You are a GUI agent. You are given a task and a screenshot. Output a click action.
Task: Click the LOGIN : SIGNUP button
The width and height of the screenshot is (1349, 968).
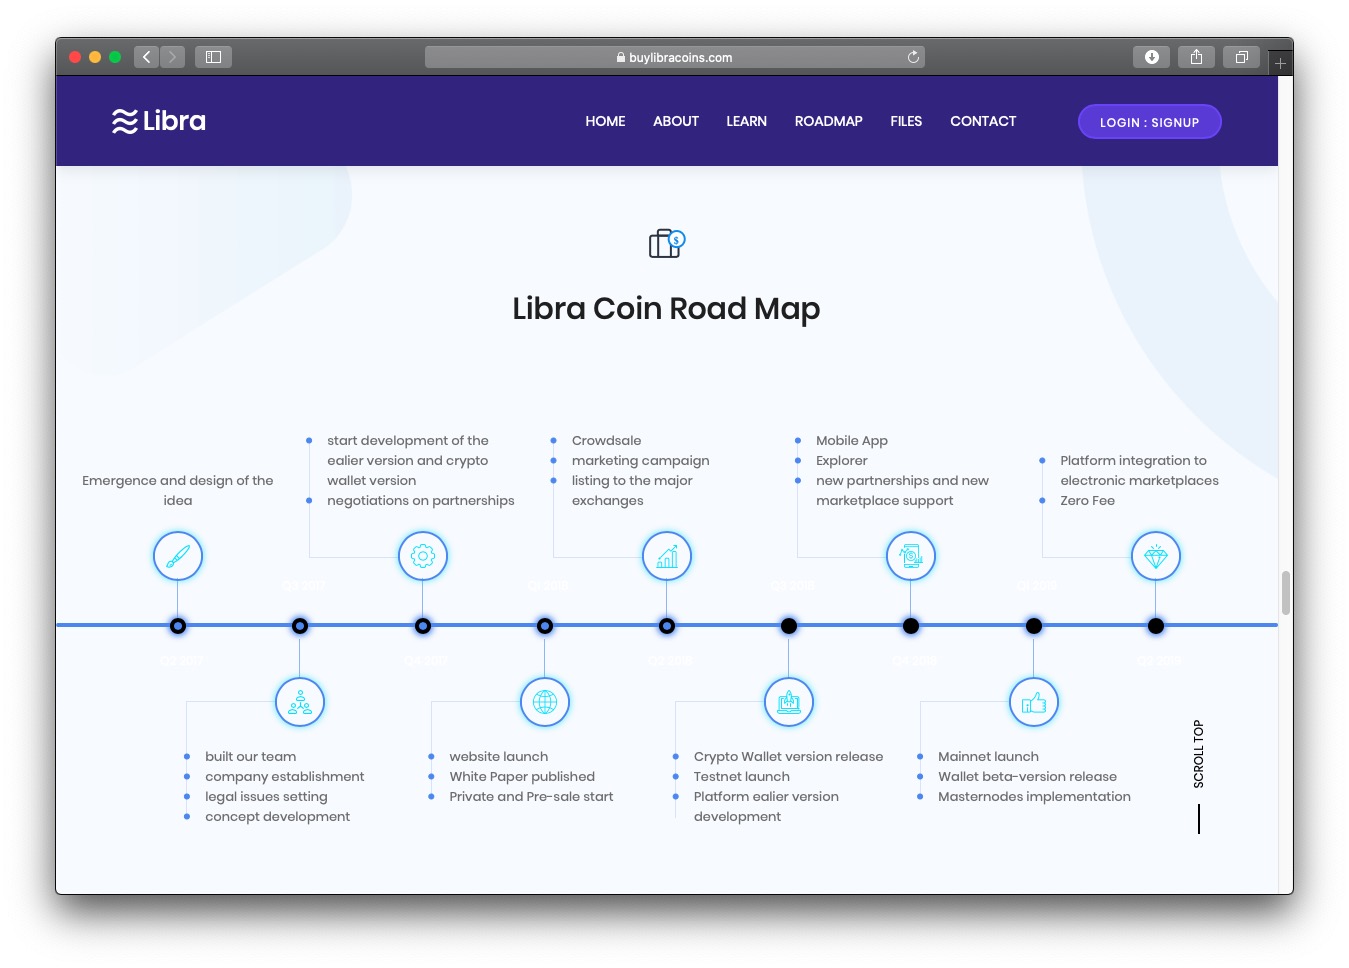click(x=1150, y=122)
